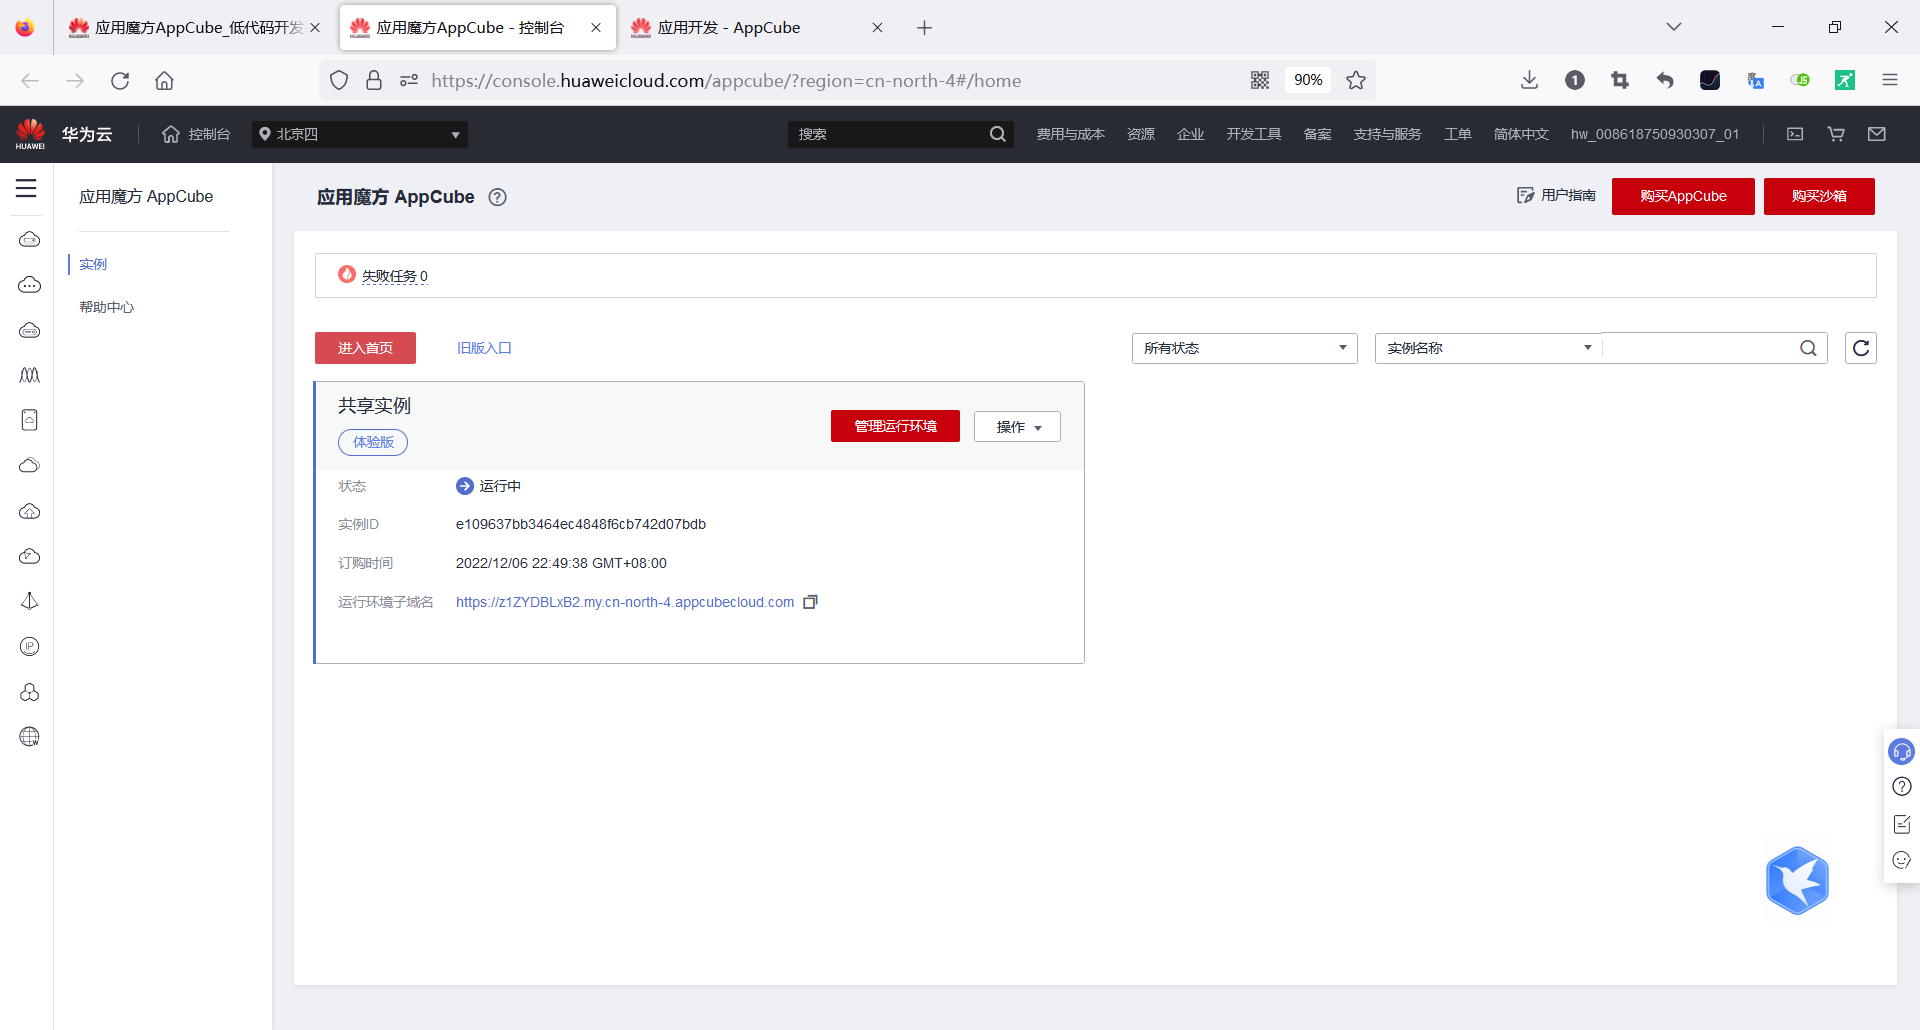Open the IP icon in the service sidebar
Image resolution: width=1920 pixels, height=1030 pixels.
click(x=30, y=647)
